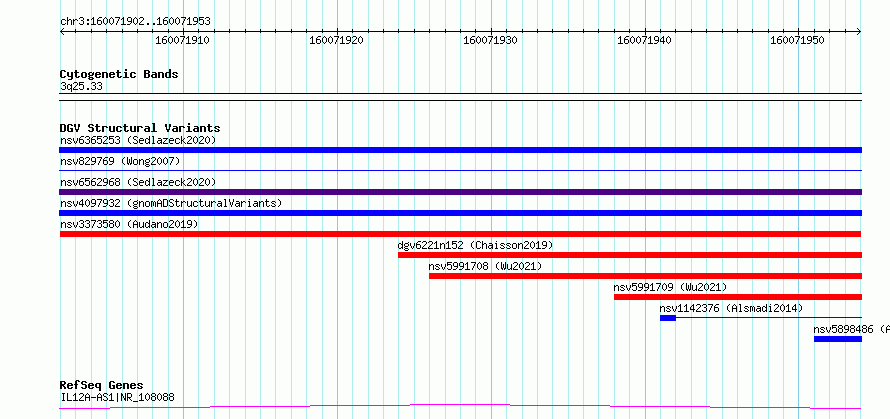The width and height of the screenshot is (890, 419).
Task: Open the nsv3373580 (Audano2019) label
Action: [x=129, y=224]
